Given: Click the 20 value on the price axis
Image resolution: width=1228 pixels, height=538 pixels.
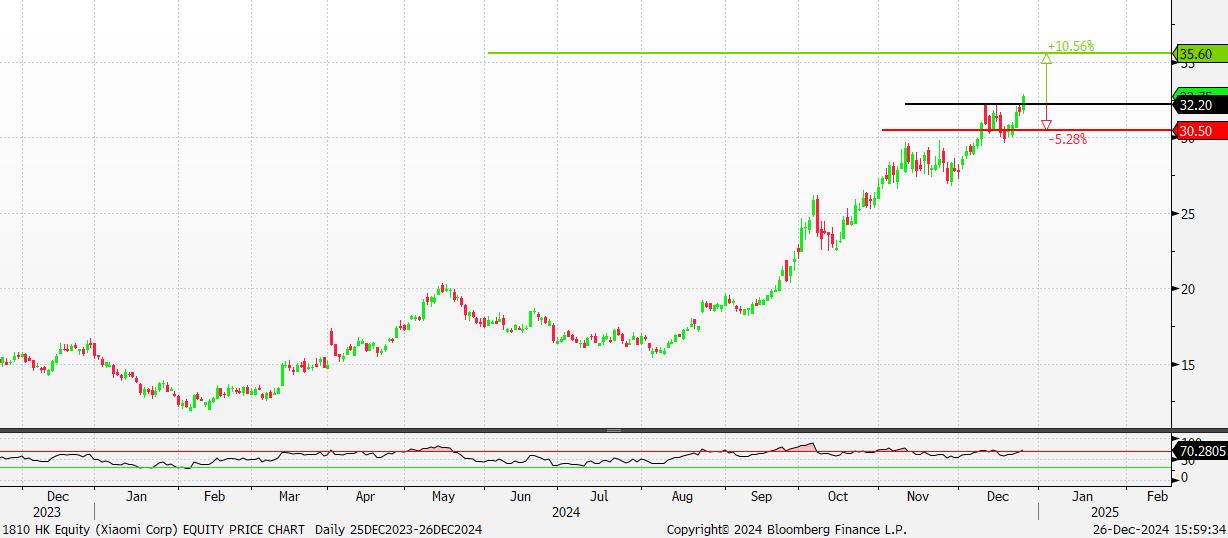Looking at the screenshot, I should tap(1188, 289).
